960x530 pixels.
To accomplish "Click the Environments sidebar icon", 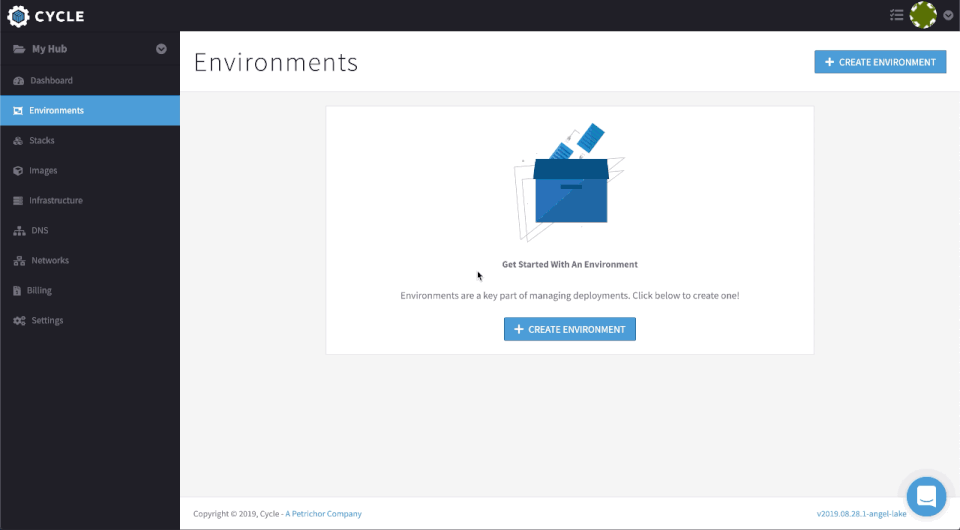I will coord(18,111).
